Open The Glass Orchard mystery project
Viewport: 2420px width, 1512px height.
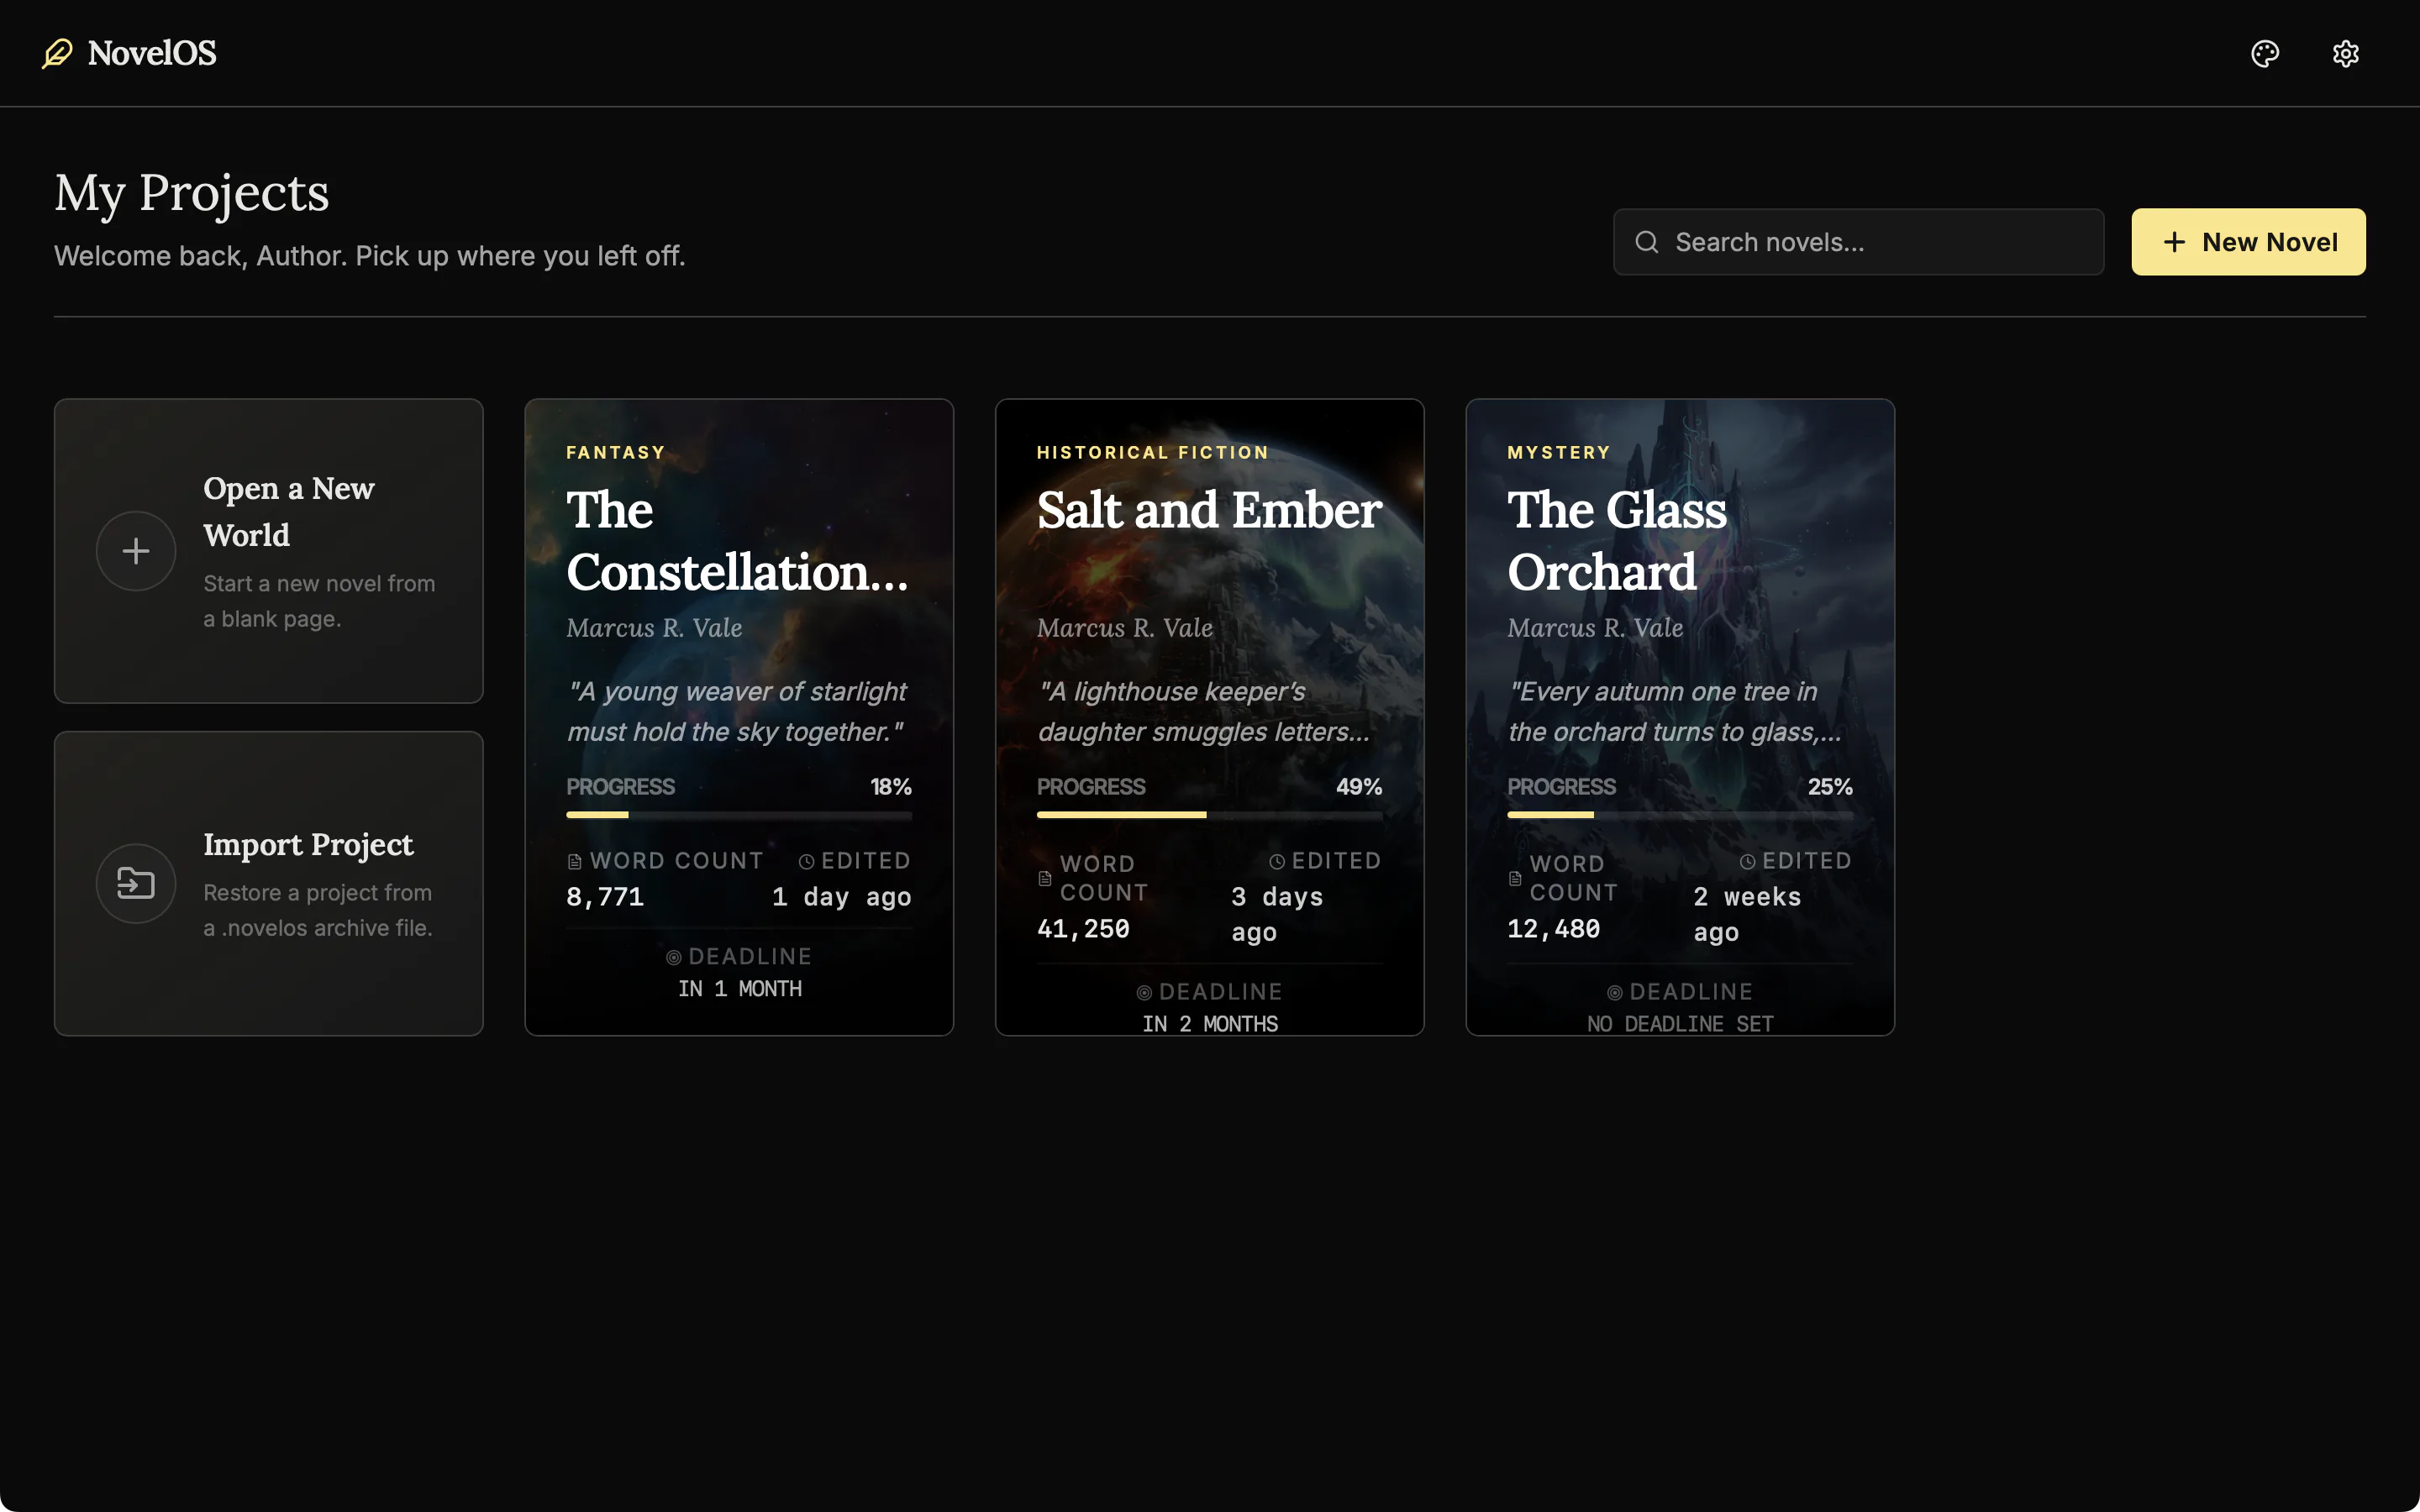click(1680, 717)
